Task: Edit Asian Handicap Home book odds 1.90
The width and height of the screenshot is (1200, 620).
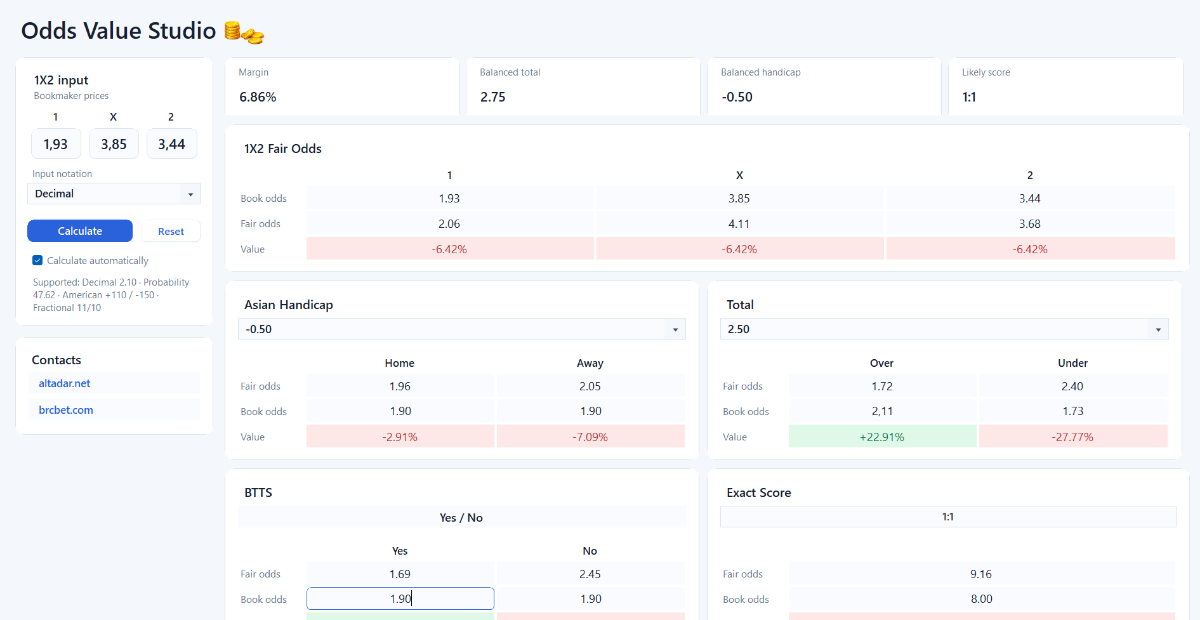Action: pos(400,411)
